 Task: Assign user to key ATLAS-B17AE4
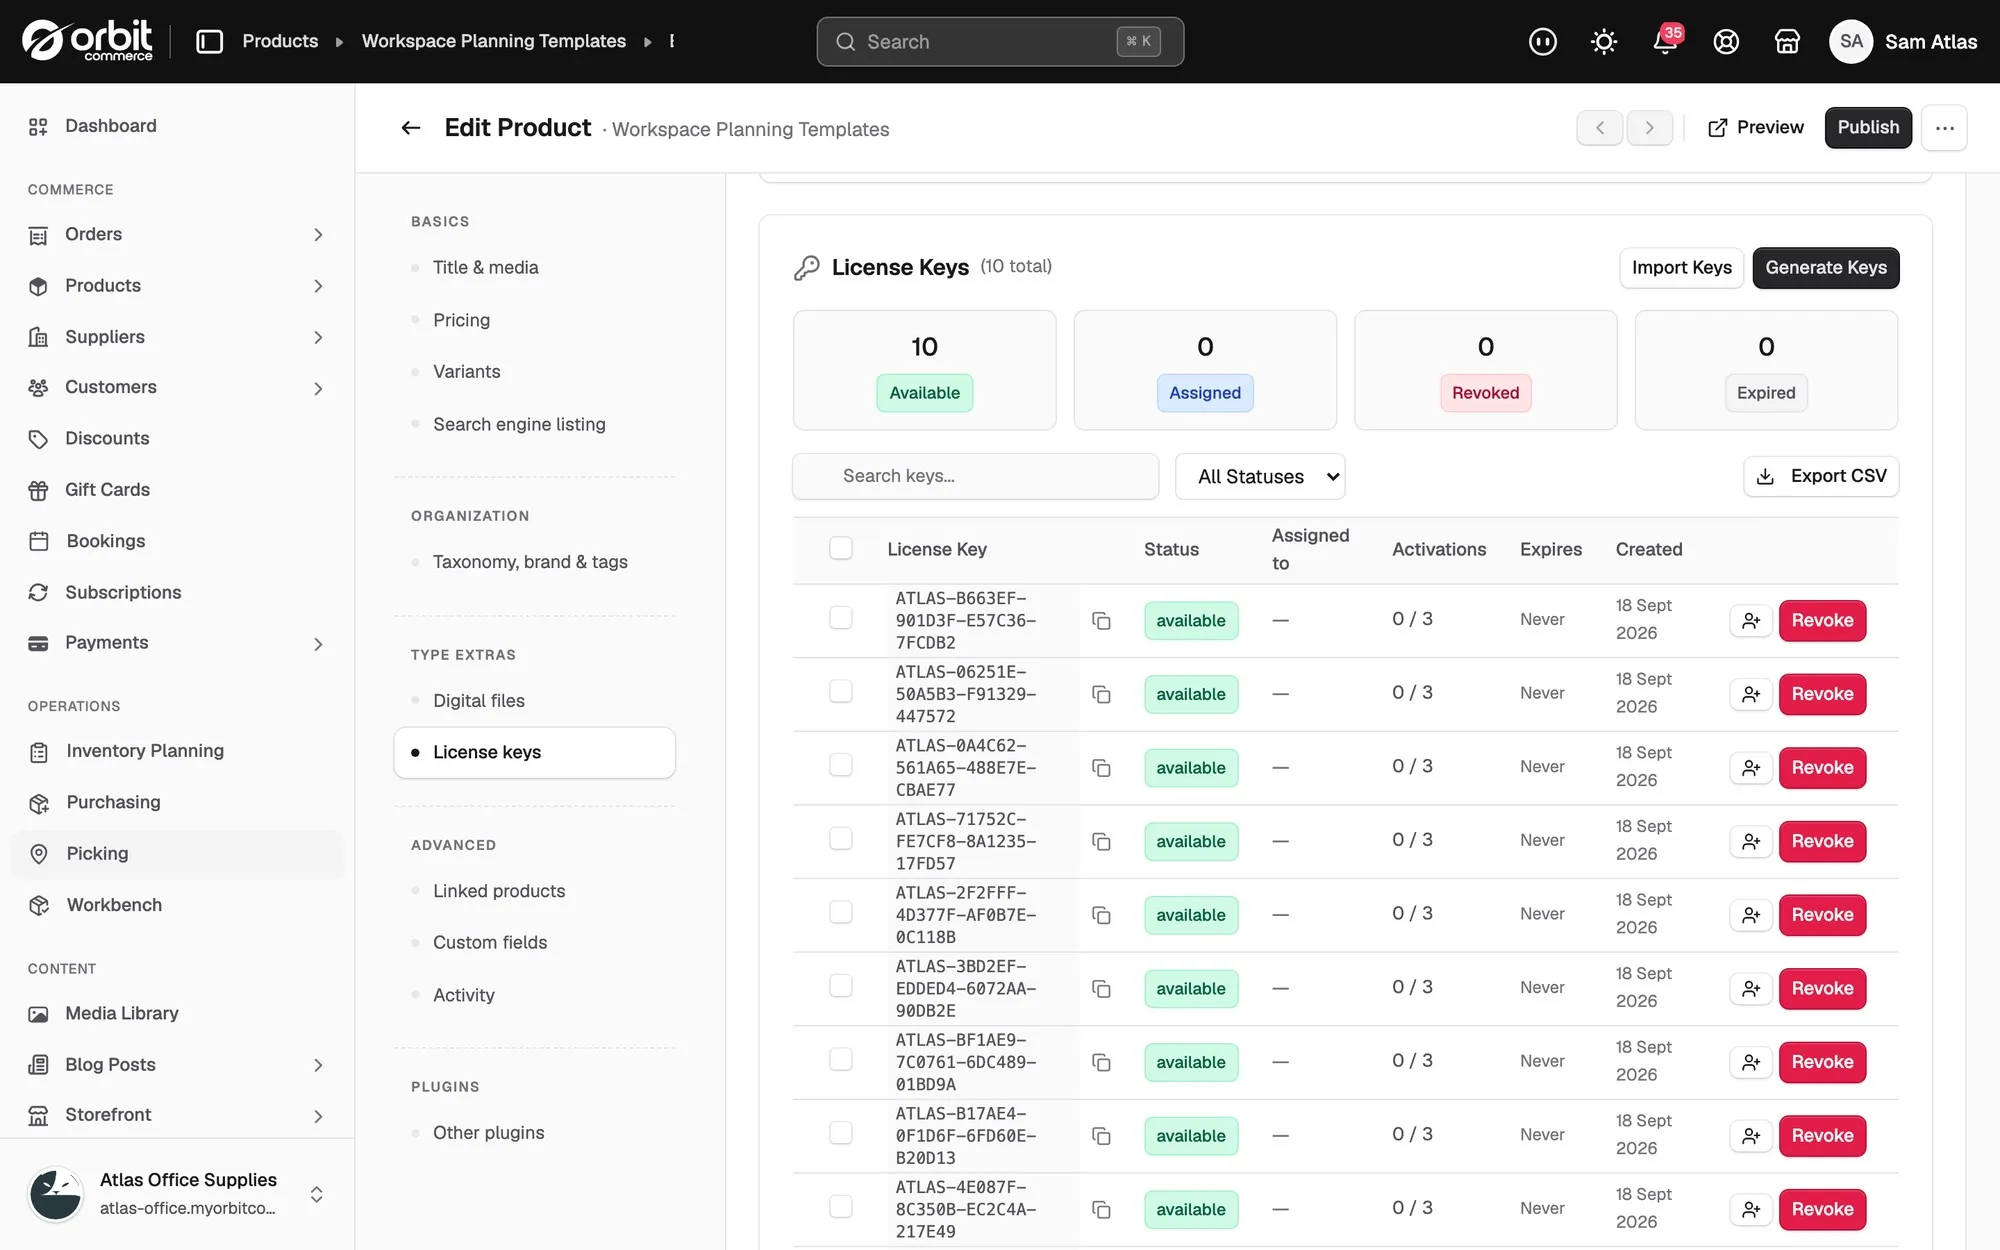point(1751,1136)
